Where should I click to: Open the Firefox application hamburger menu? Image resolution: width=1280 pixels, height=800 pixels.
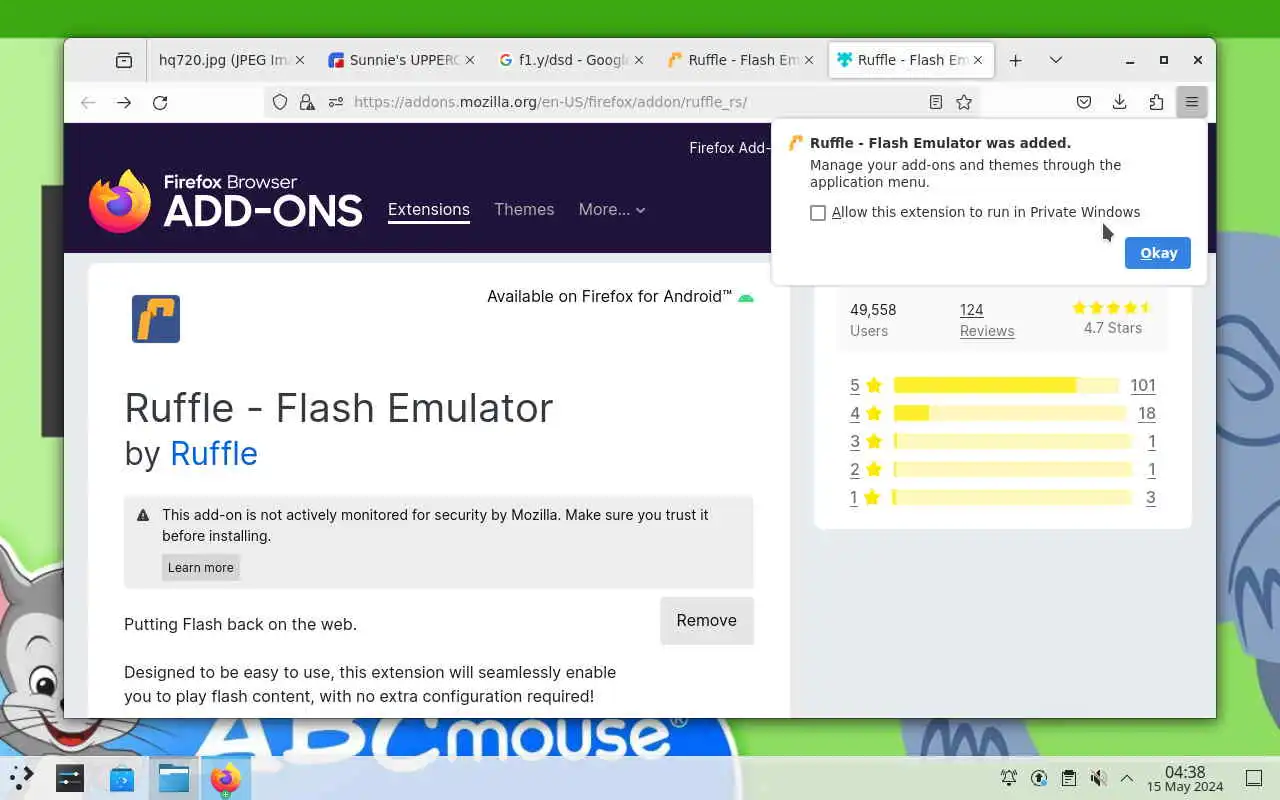coord(1192,102)
